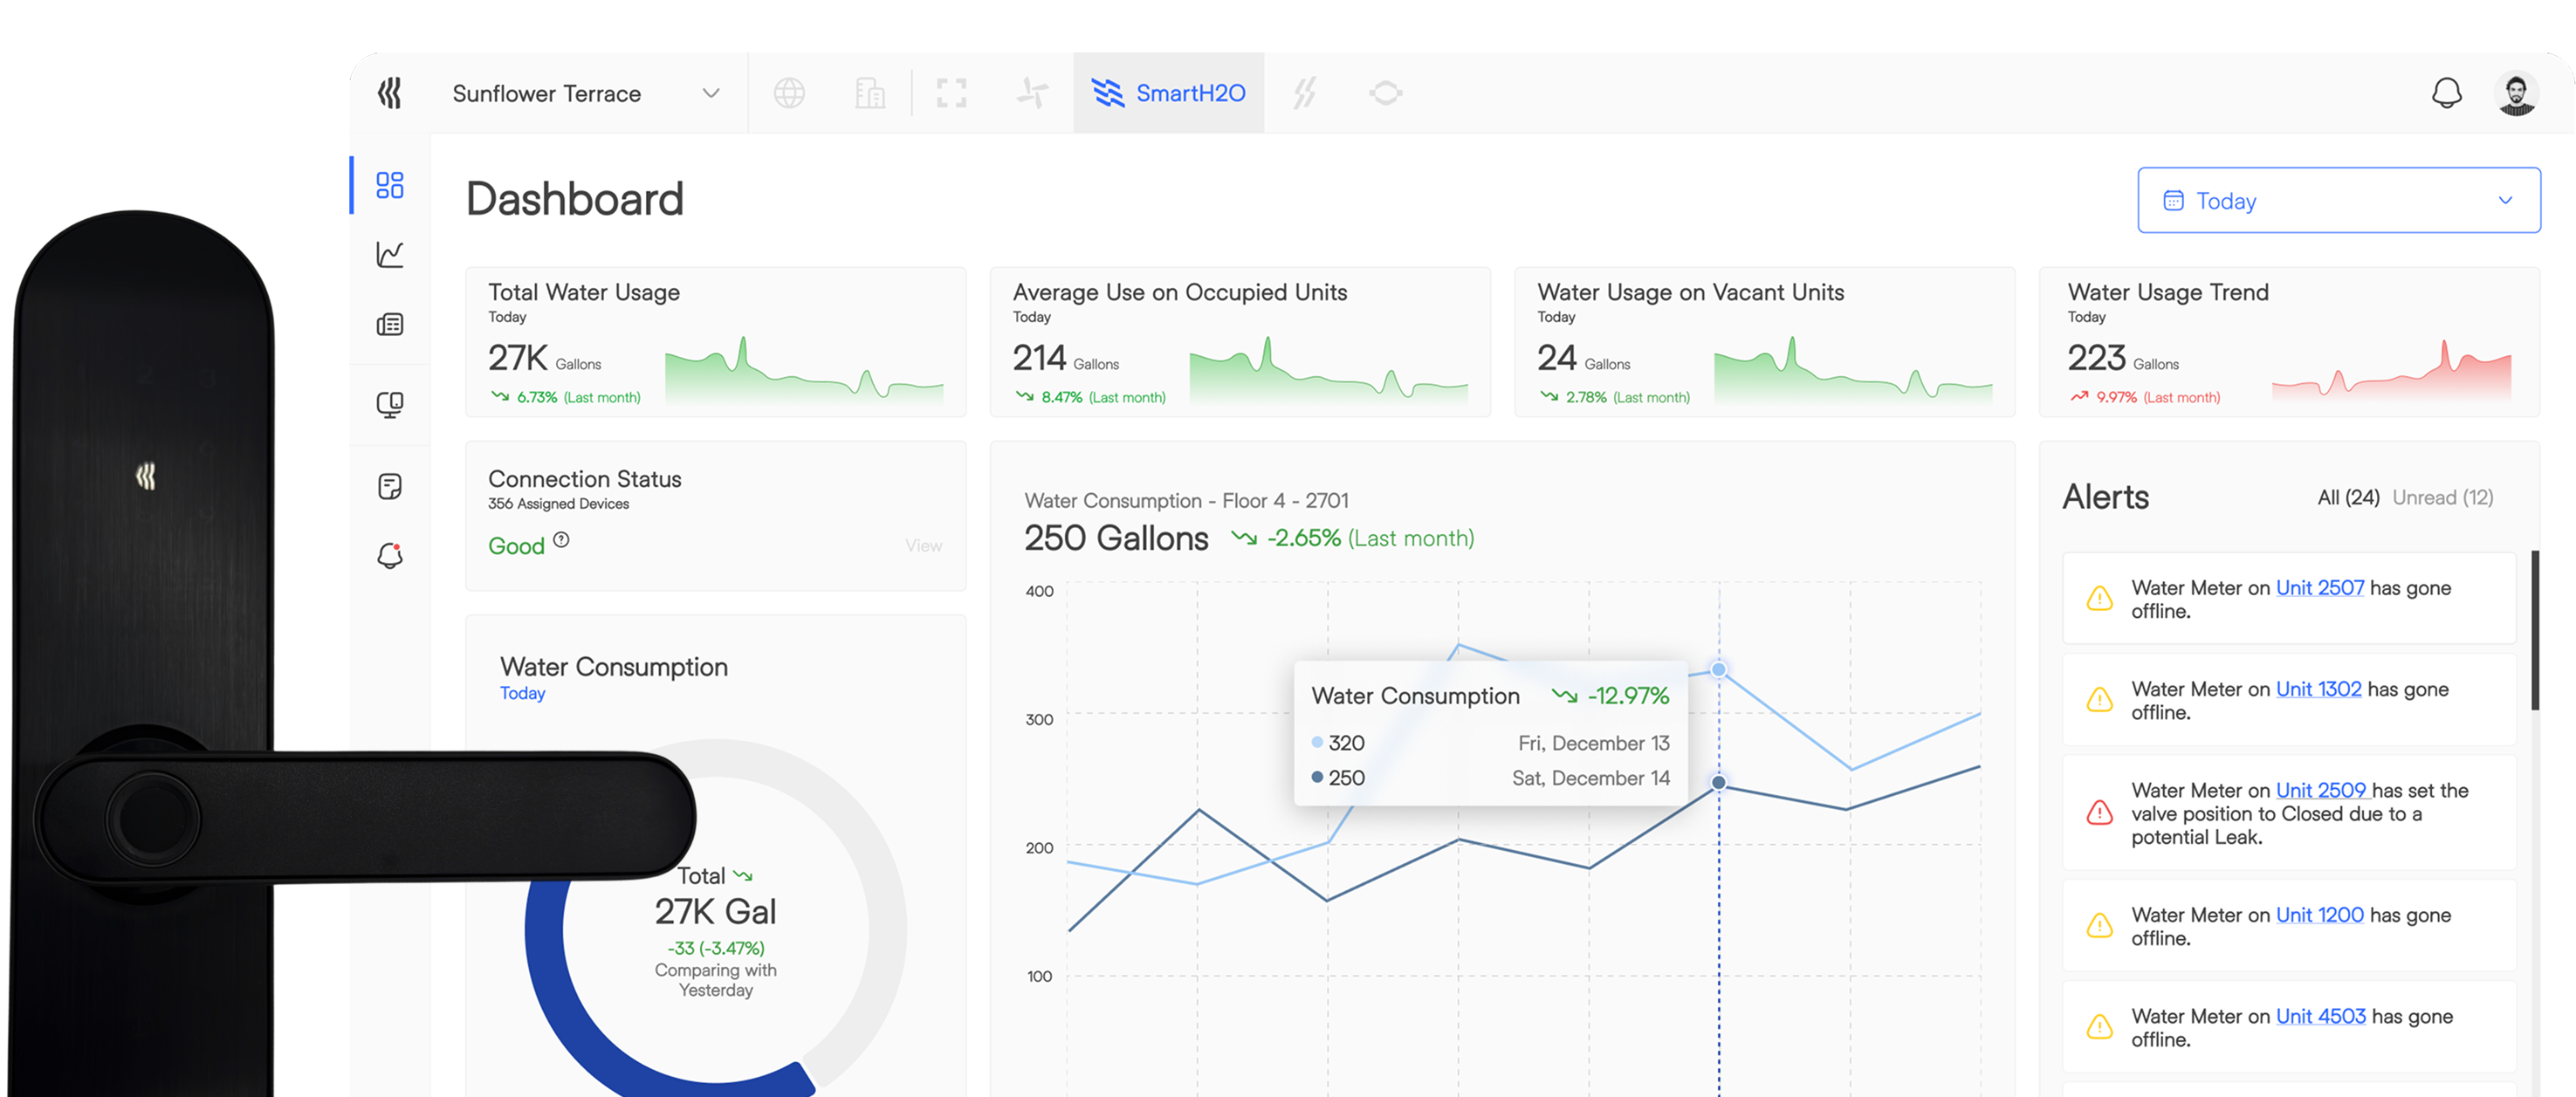
Task: Open the fan module icon
Action: point(1032,93)
